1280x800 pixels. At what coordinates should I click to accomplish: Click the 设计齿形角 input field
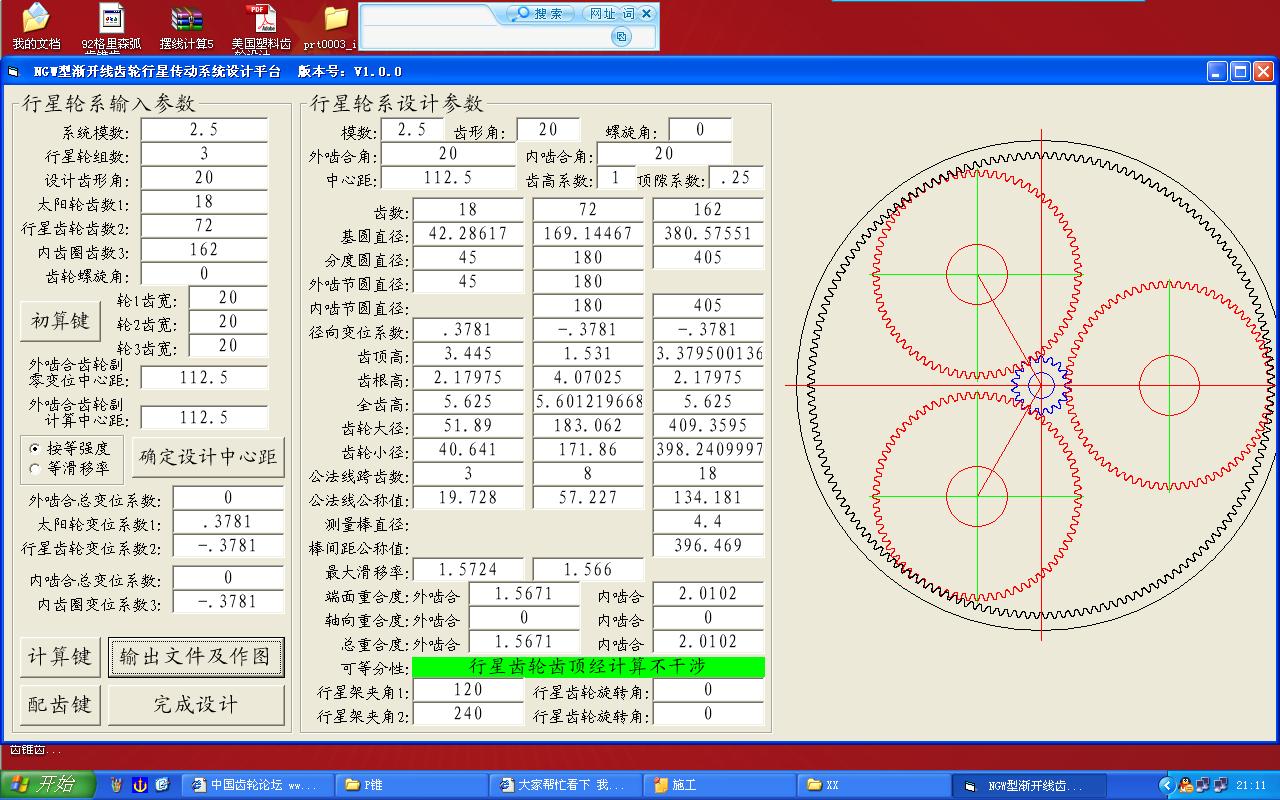coord(204,178)
